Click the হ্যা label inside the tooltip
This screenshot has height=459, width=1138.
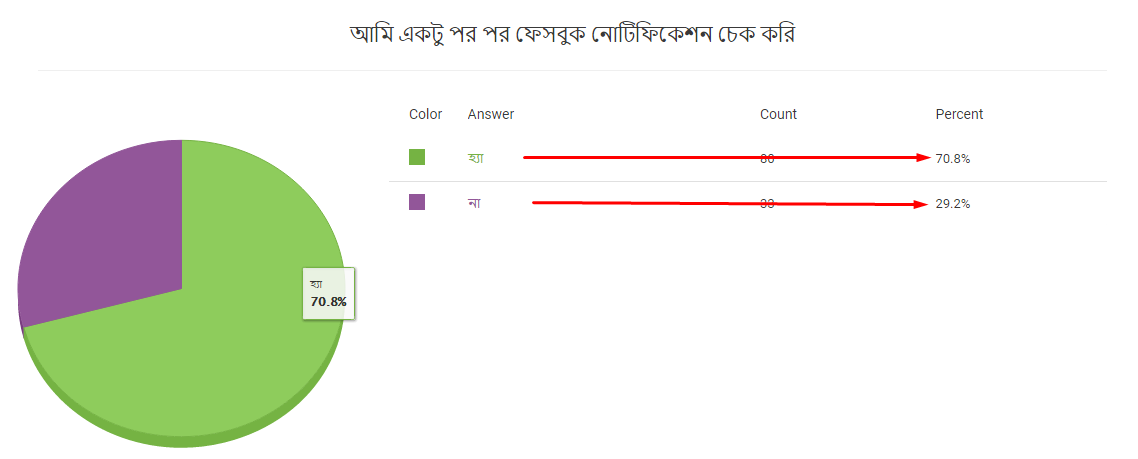[x=316, y=283]
